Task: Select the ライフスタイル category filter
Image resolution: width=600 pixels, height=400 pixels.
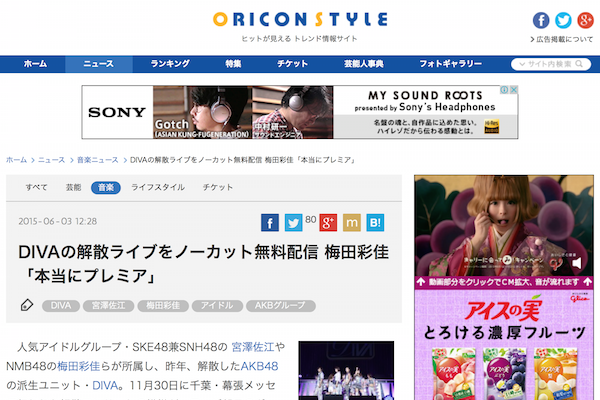Action: (158, 188)
